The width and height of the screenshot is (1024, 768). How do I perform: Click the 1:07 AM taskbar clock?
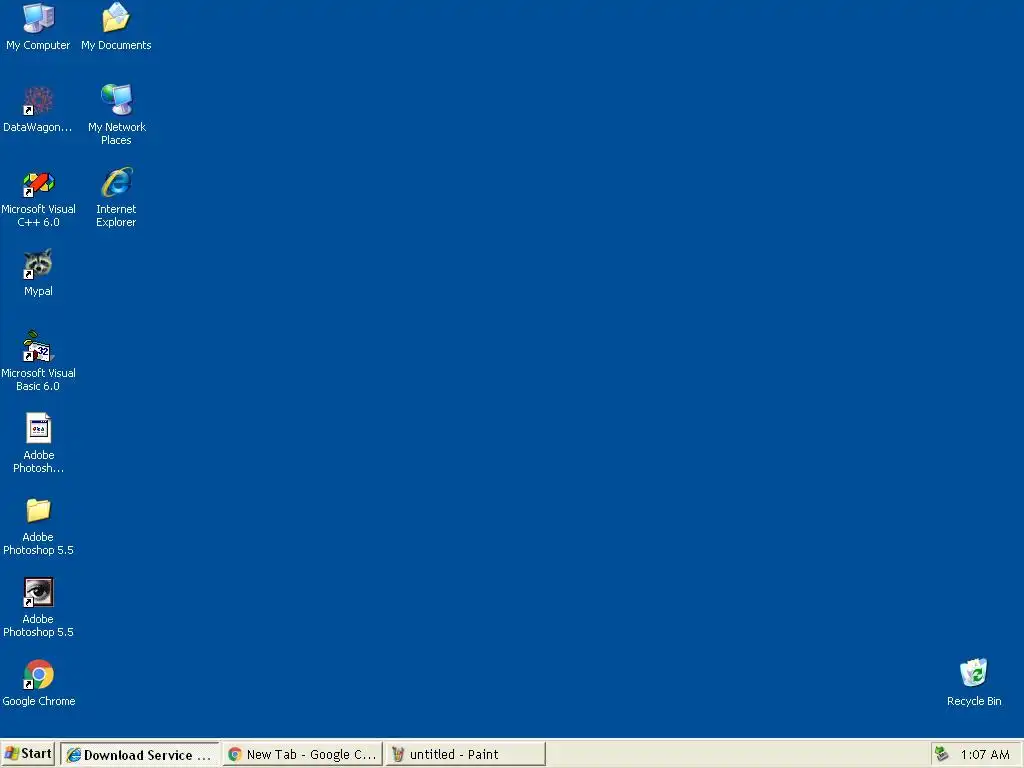(985, 755)
